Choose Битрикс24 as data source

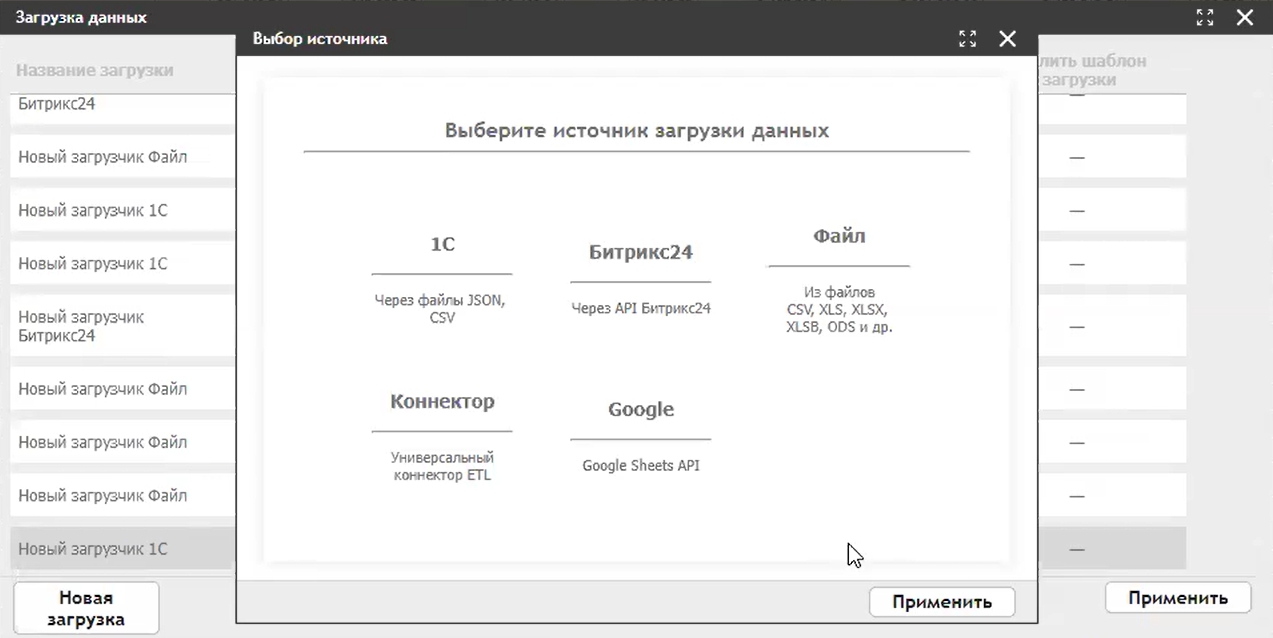641,279
